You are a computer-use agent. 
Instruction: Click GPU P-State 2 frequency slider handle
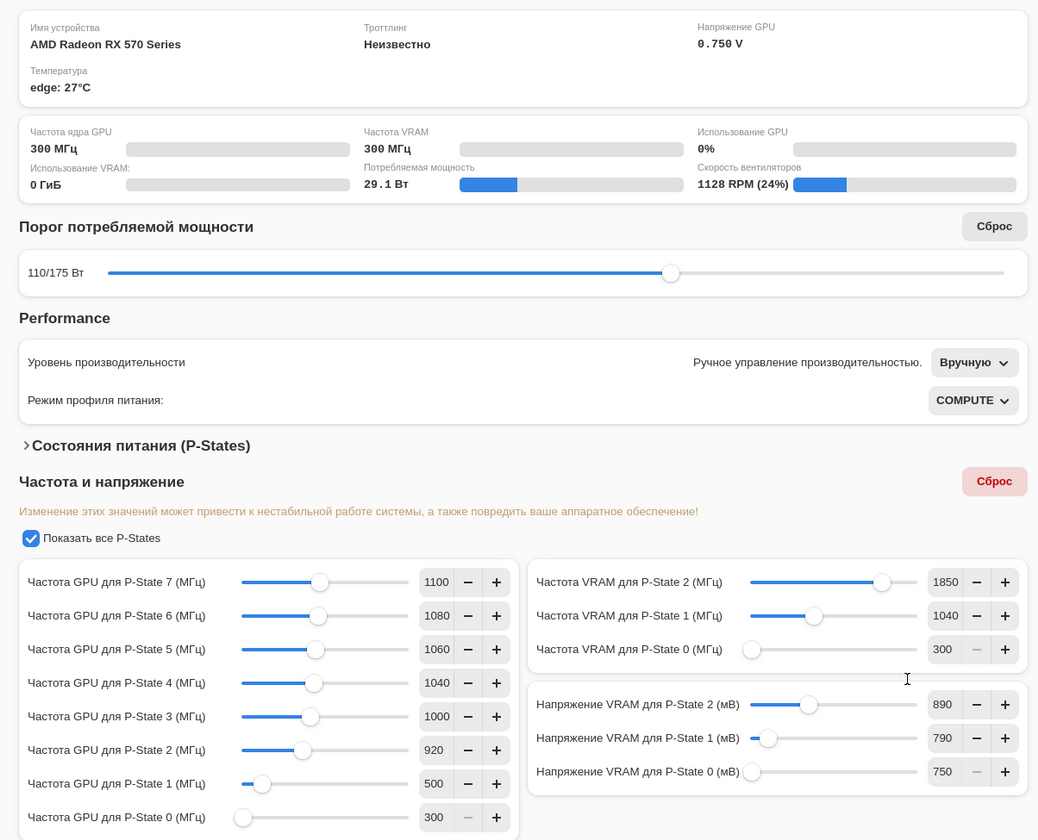[303, 751]
